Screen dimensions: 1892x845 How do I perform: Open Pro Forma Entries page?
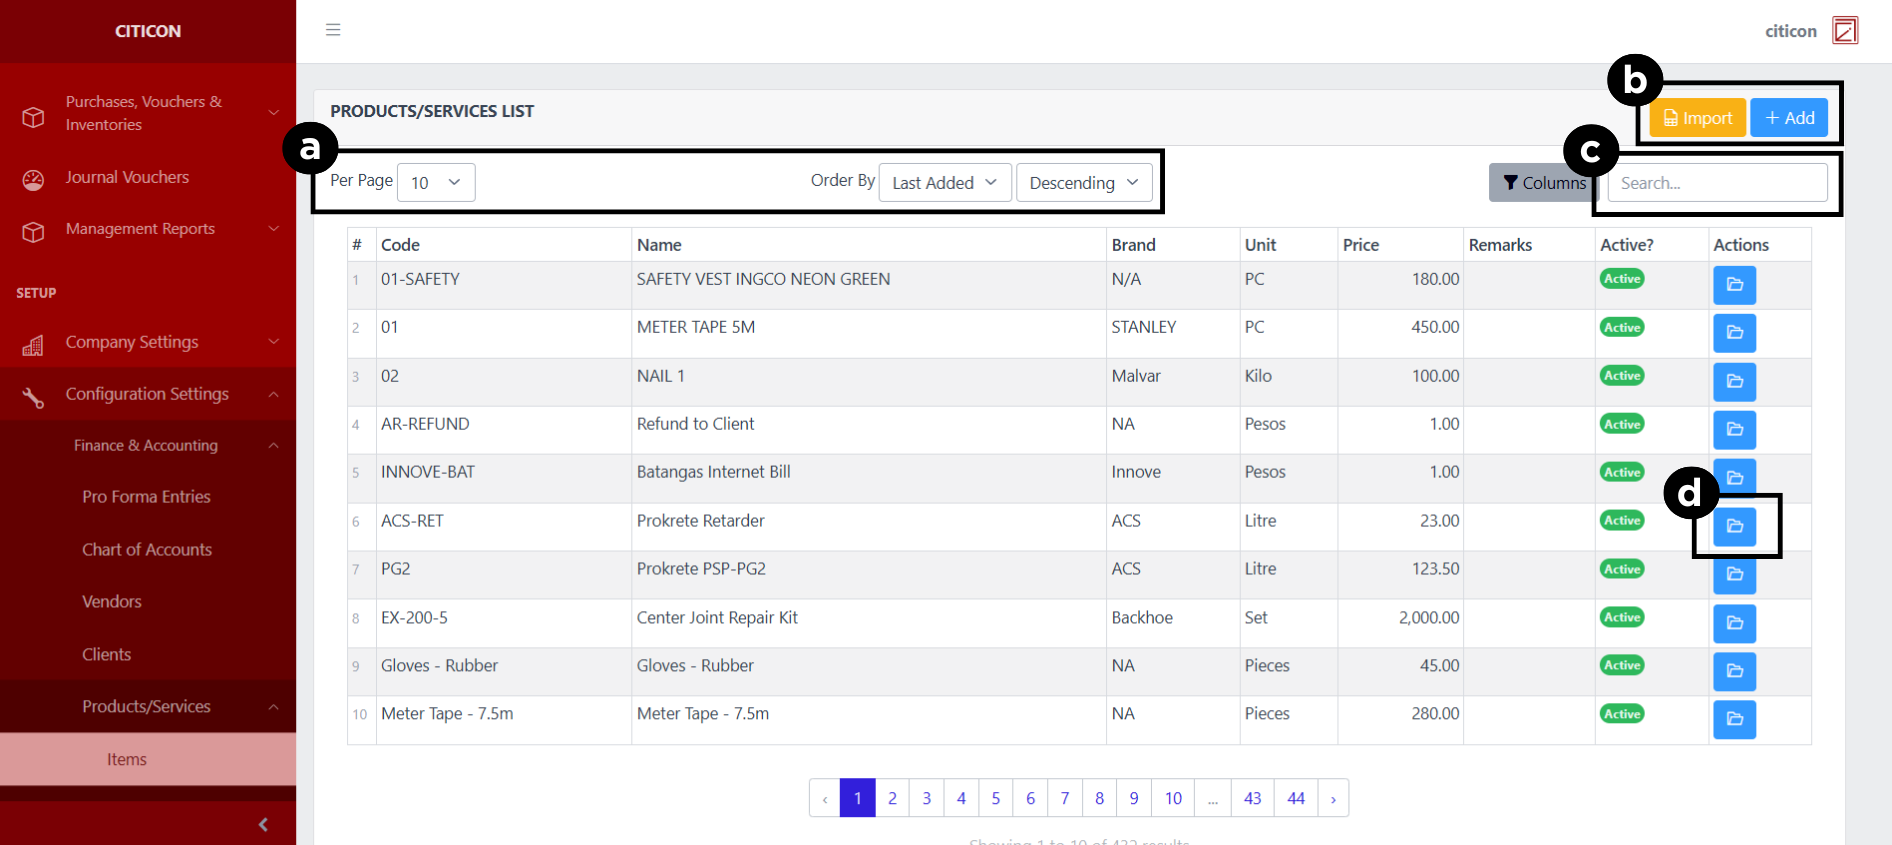[x=146, y=497]
